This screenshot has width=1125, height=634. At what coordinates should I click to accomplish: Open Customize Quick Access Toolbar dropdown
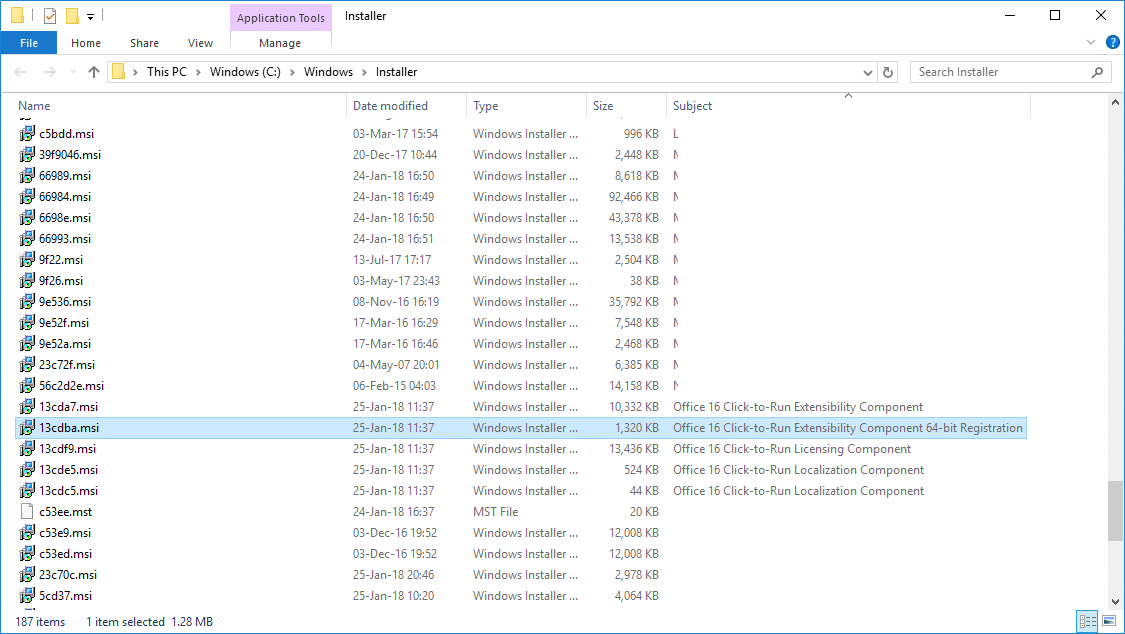pos(90,16)
